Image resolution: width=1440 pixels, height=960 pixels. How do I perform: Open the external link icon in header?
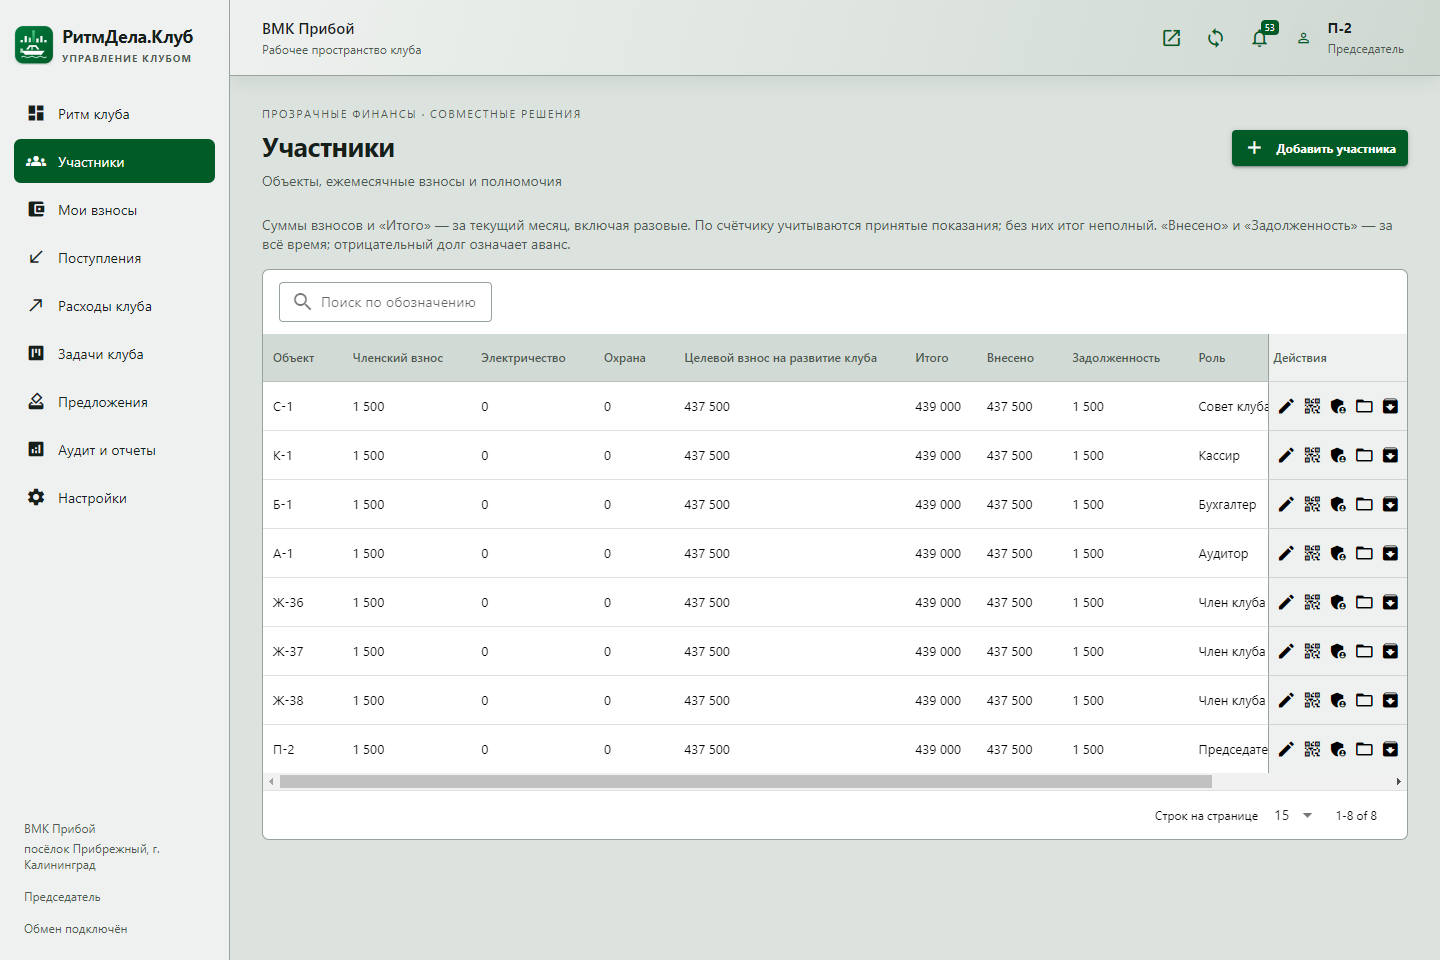coord(1172,38)
